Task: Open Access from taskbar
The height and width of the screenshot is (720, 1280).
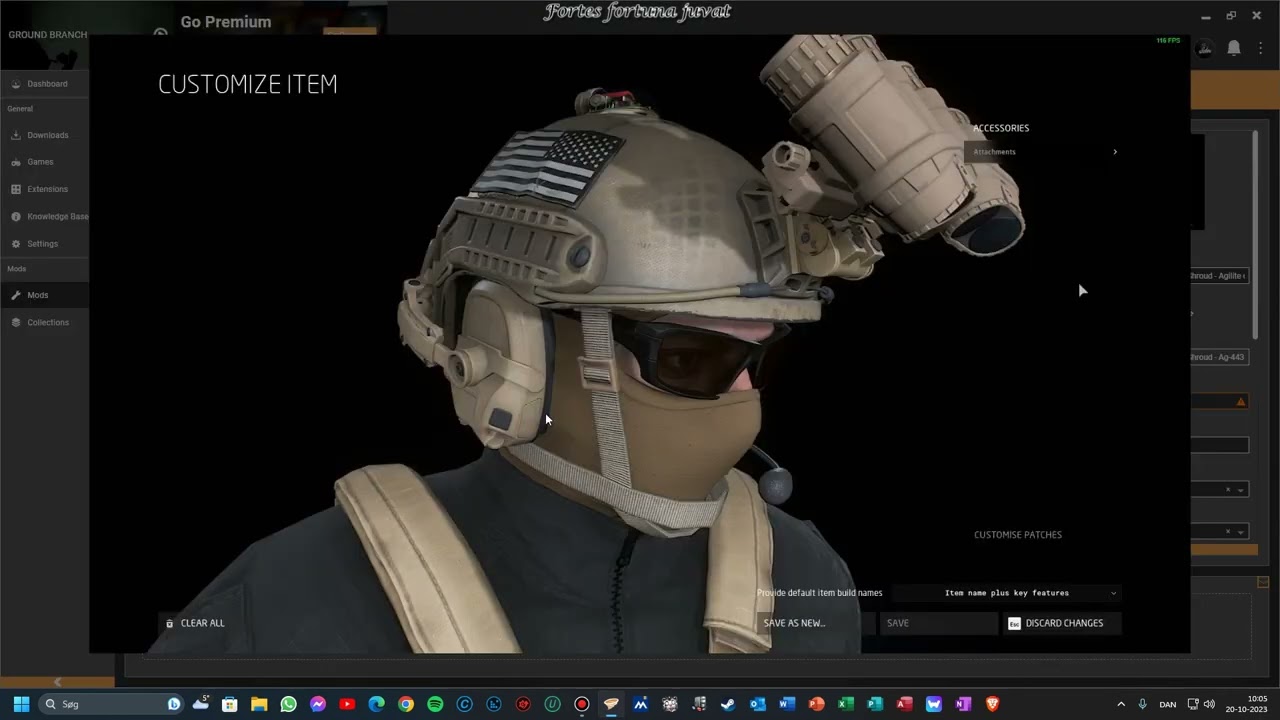Action: [904, 704]
